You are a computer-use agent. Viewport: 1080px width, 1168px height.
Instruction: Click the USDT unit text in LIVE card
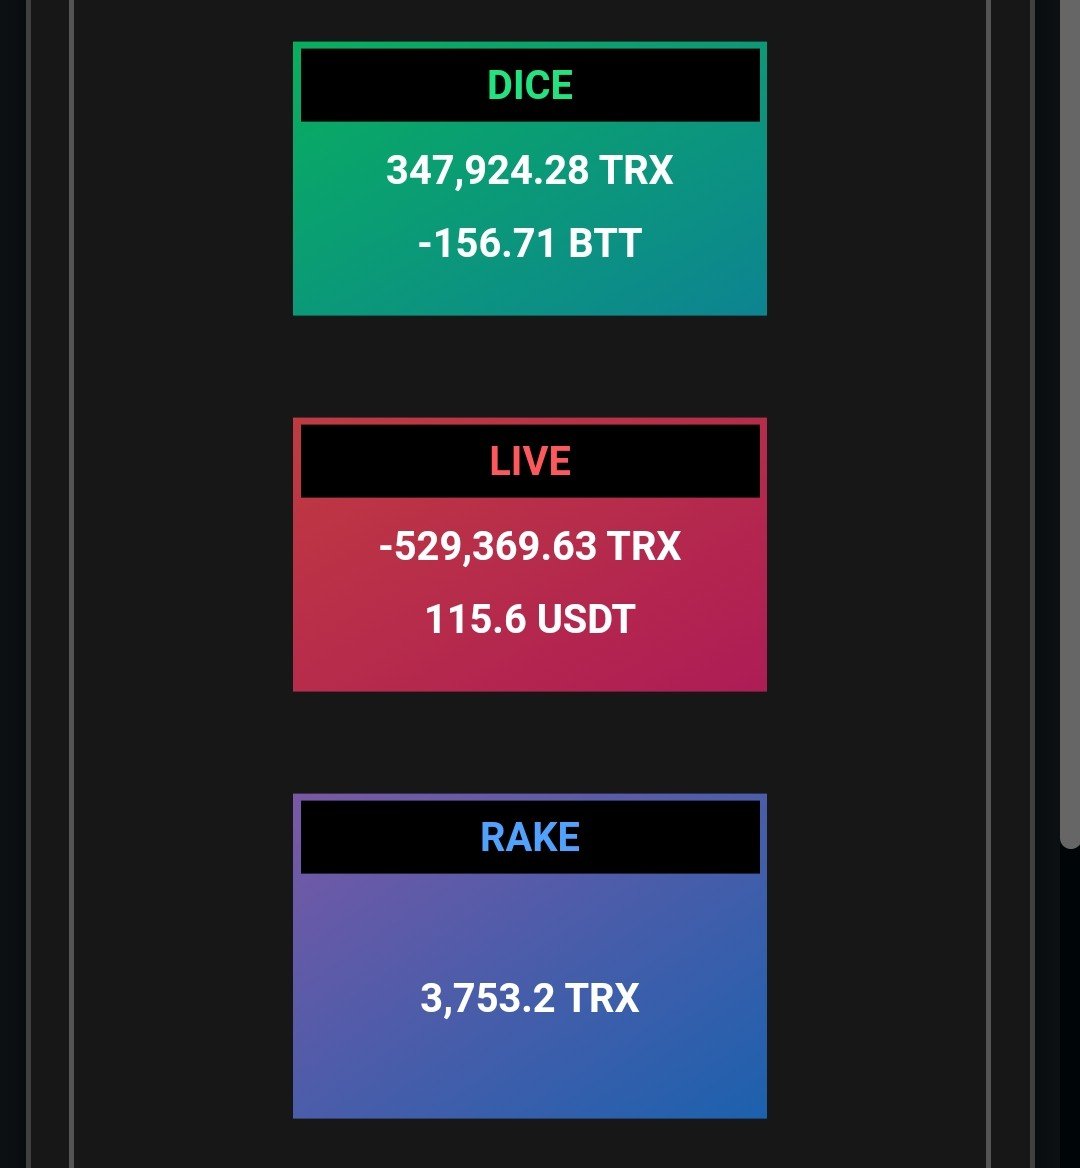coord(586,619)
